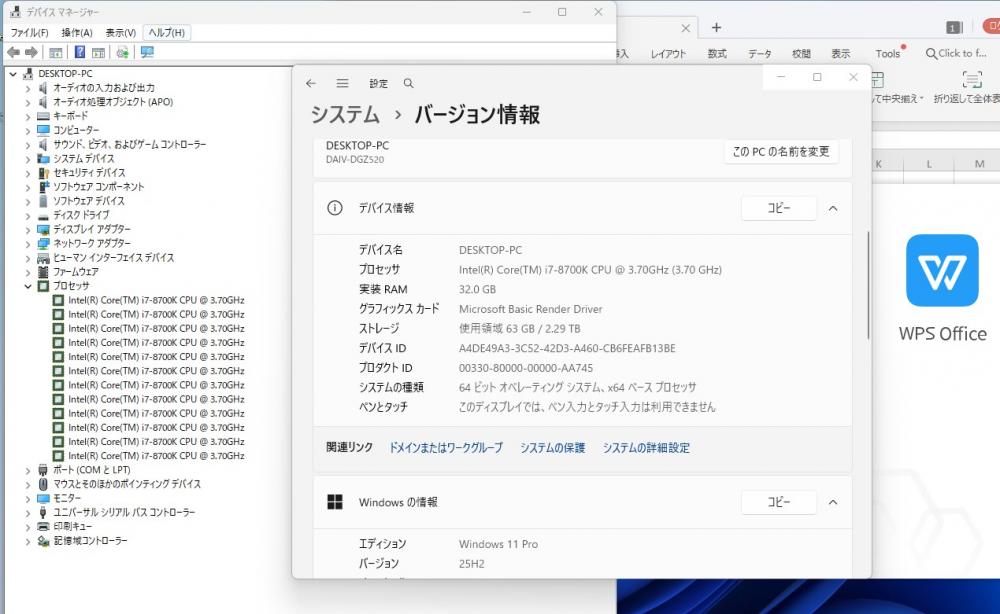
Task: Open the Tools tab in WPS
Action: pos(888,54)
